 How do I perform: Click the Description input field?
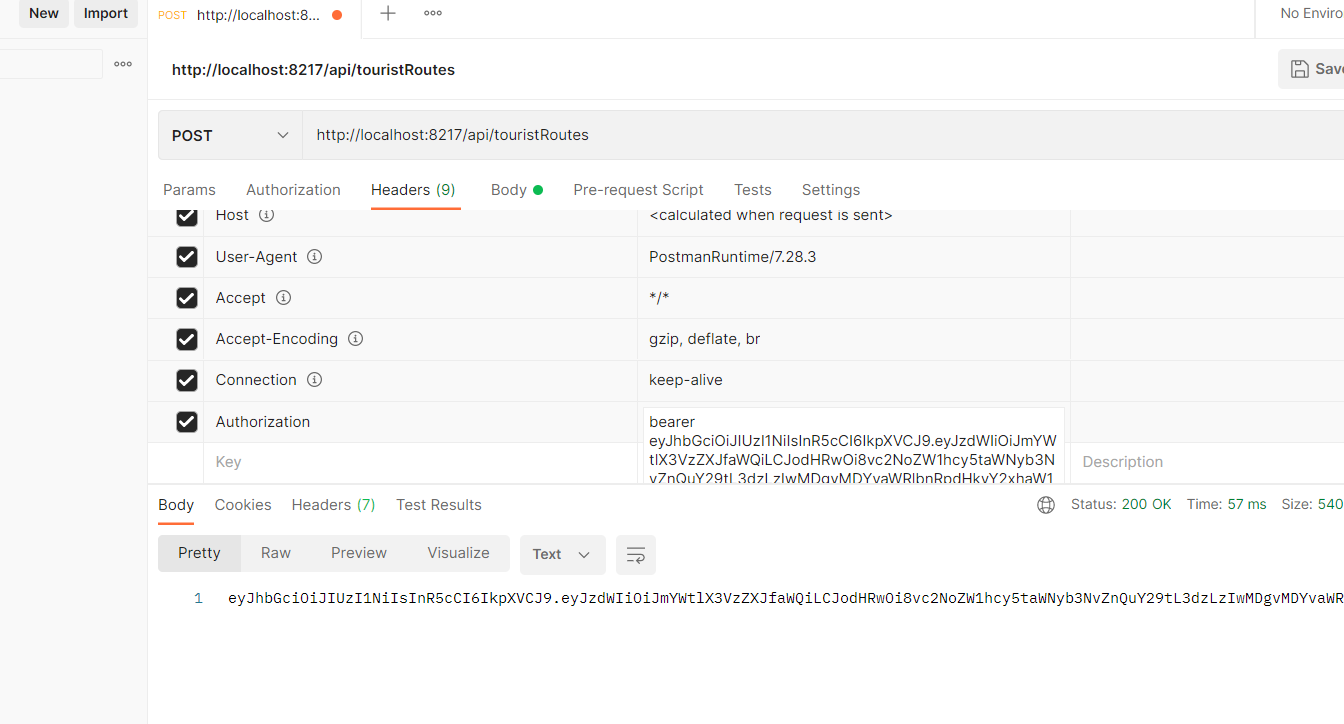[1207, 462]
